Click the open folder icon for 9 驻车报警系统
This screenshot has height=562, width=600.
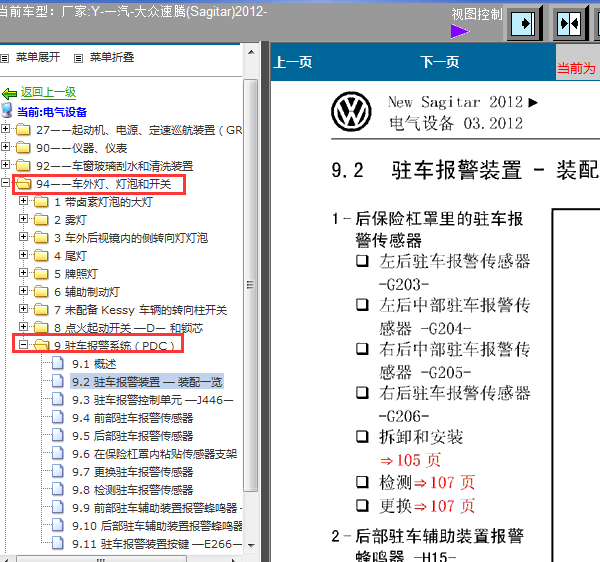point(41,345)
